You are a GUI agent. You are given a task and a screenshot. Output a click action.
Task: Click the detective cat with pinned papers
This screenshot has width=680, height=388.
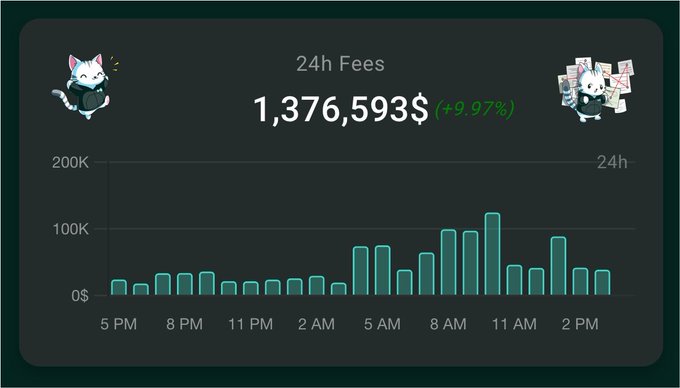coord(595,89)
